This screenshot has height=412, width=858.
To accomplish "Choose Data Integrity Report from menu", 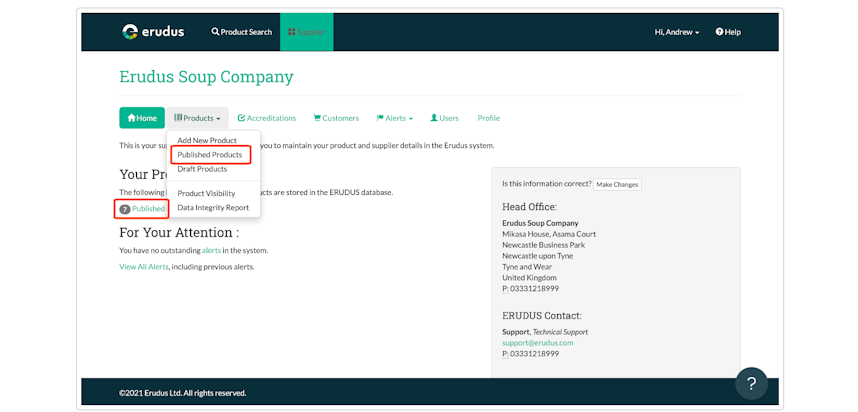I will pos(213,207).
